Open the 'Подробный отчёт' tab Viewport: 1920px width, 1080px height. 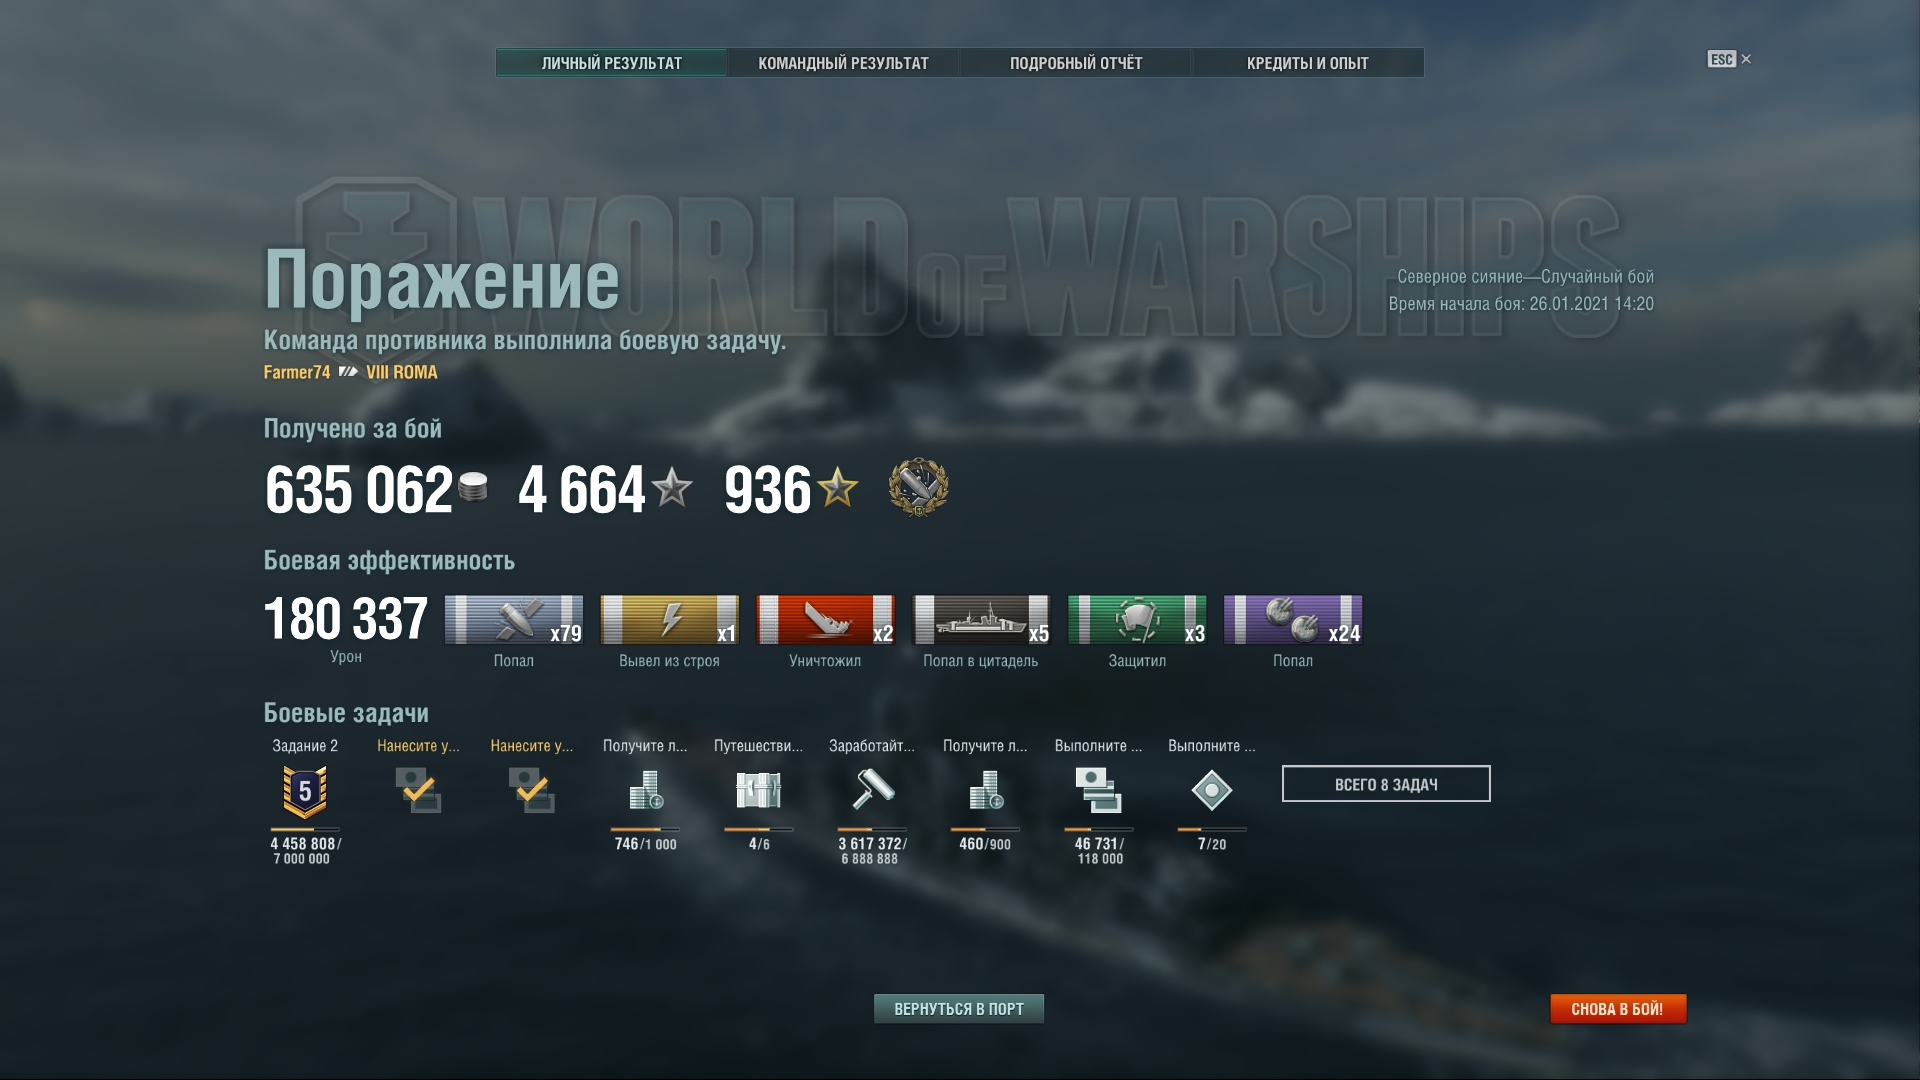click(1076, 63)
